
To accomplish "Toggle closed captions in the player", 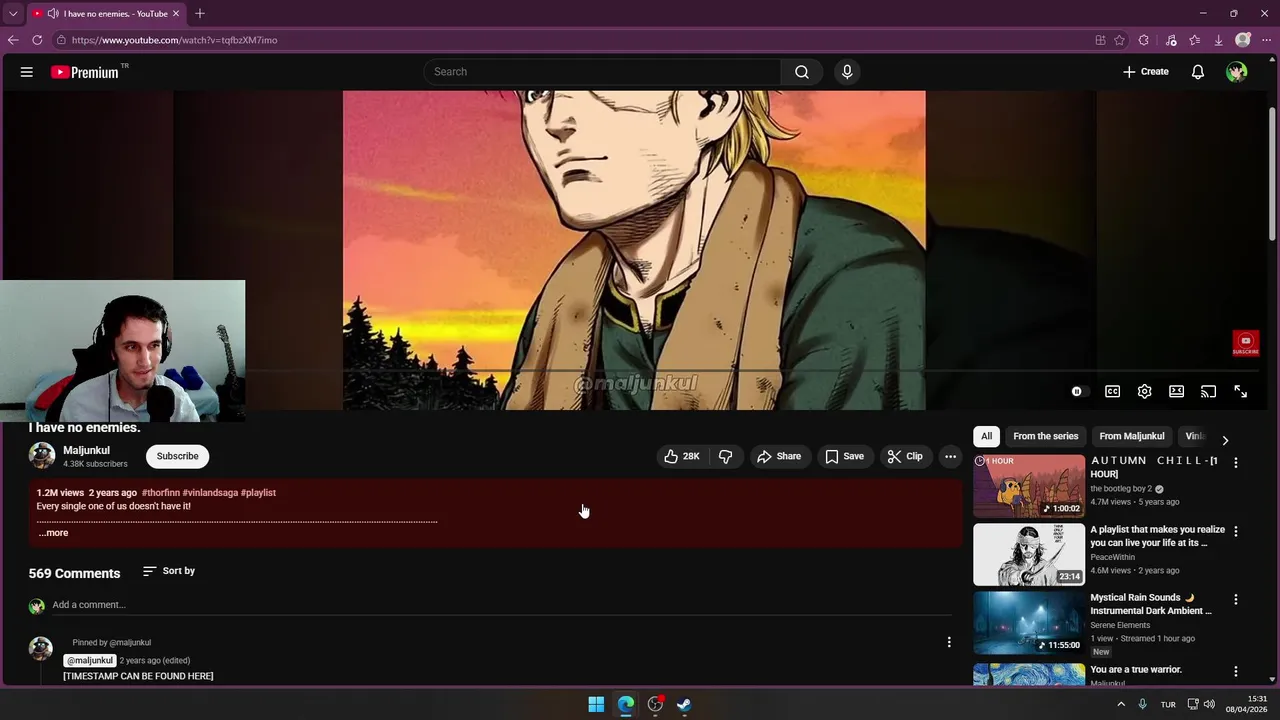I will coord(1112,392).
